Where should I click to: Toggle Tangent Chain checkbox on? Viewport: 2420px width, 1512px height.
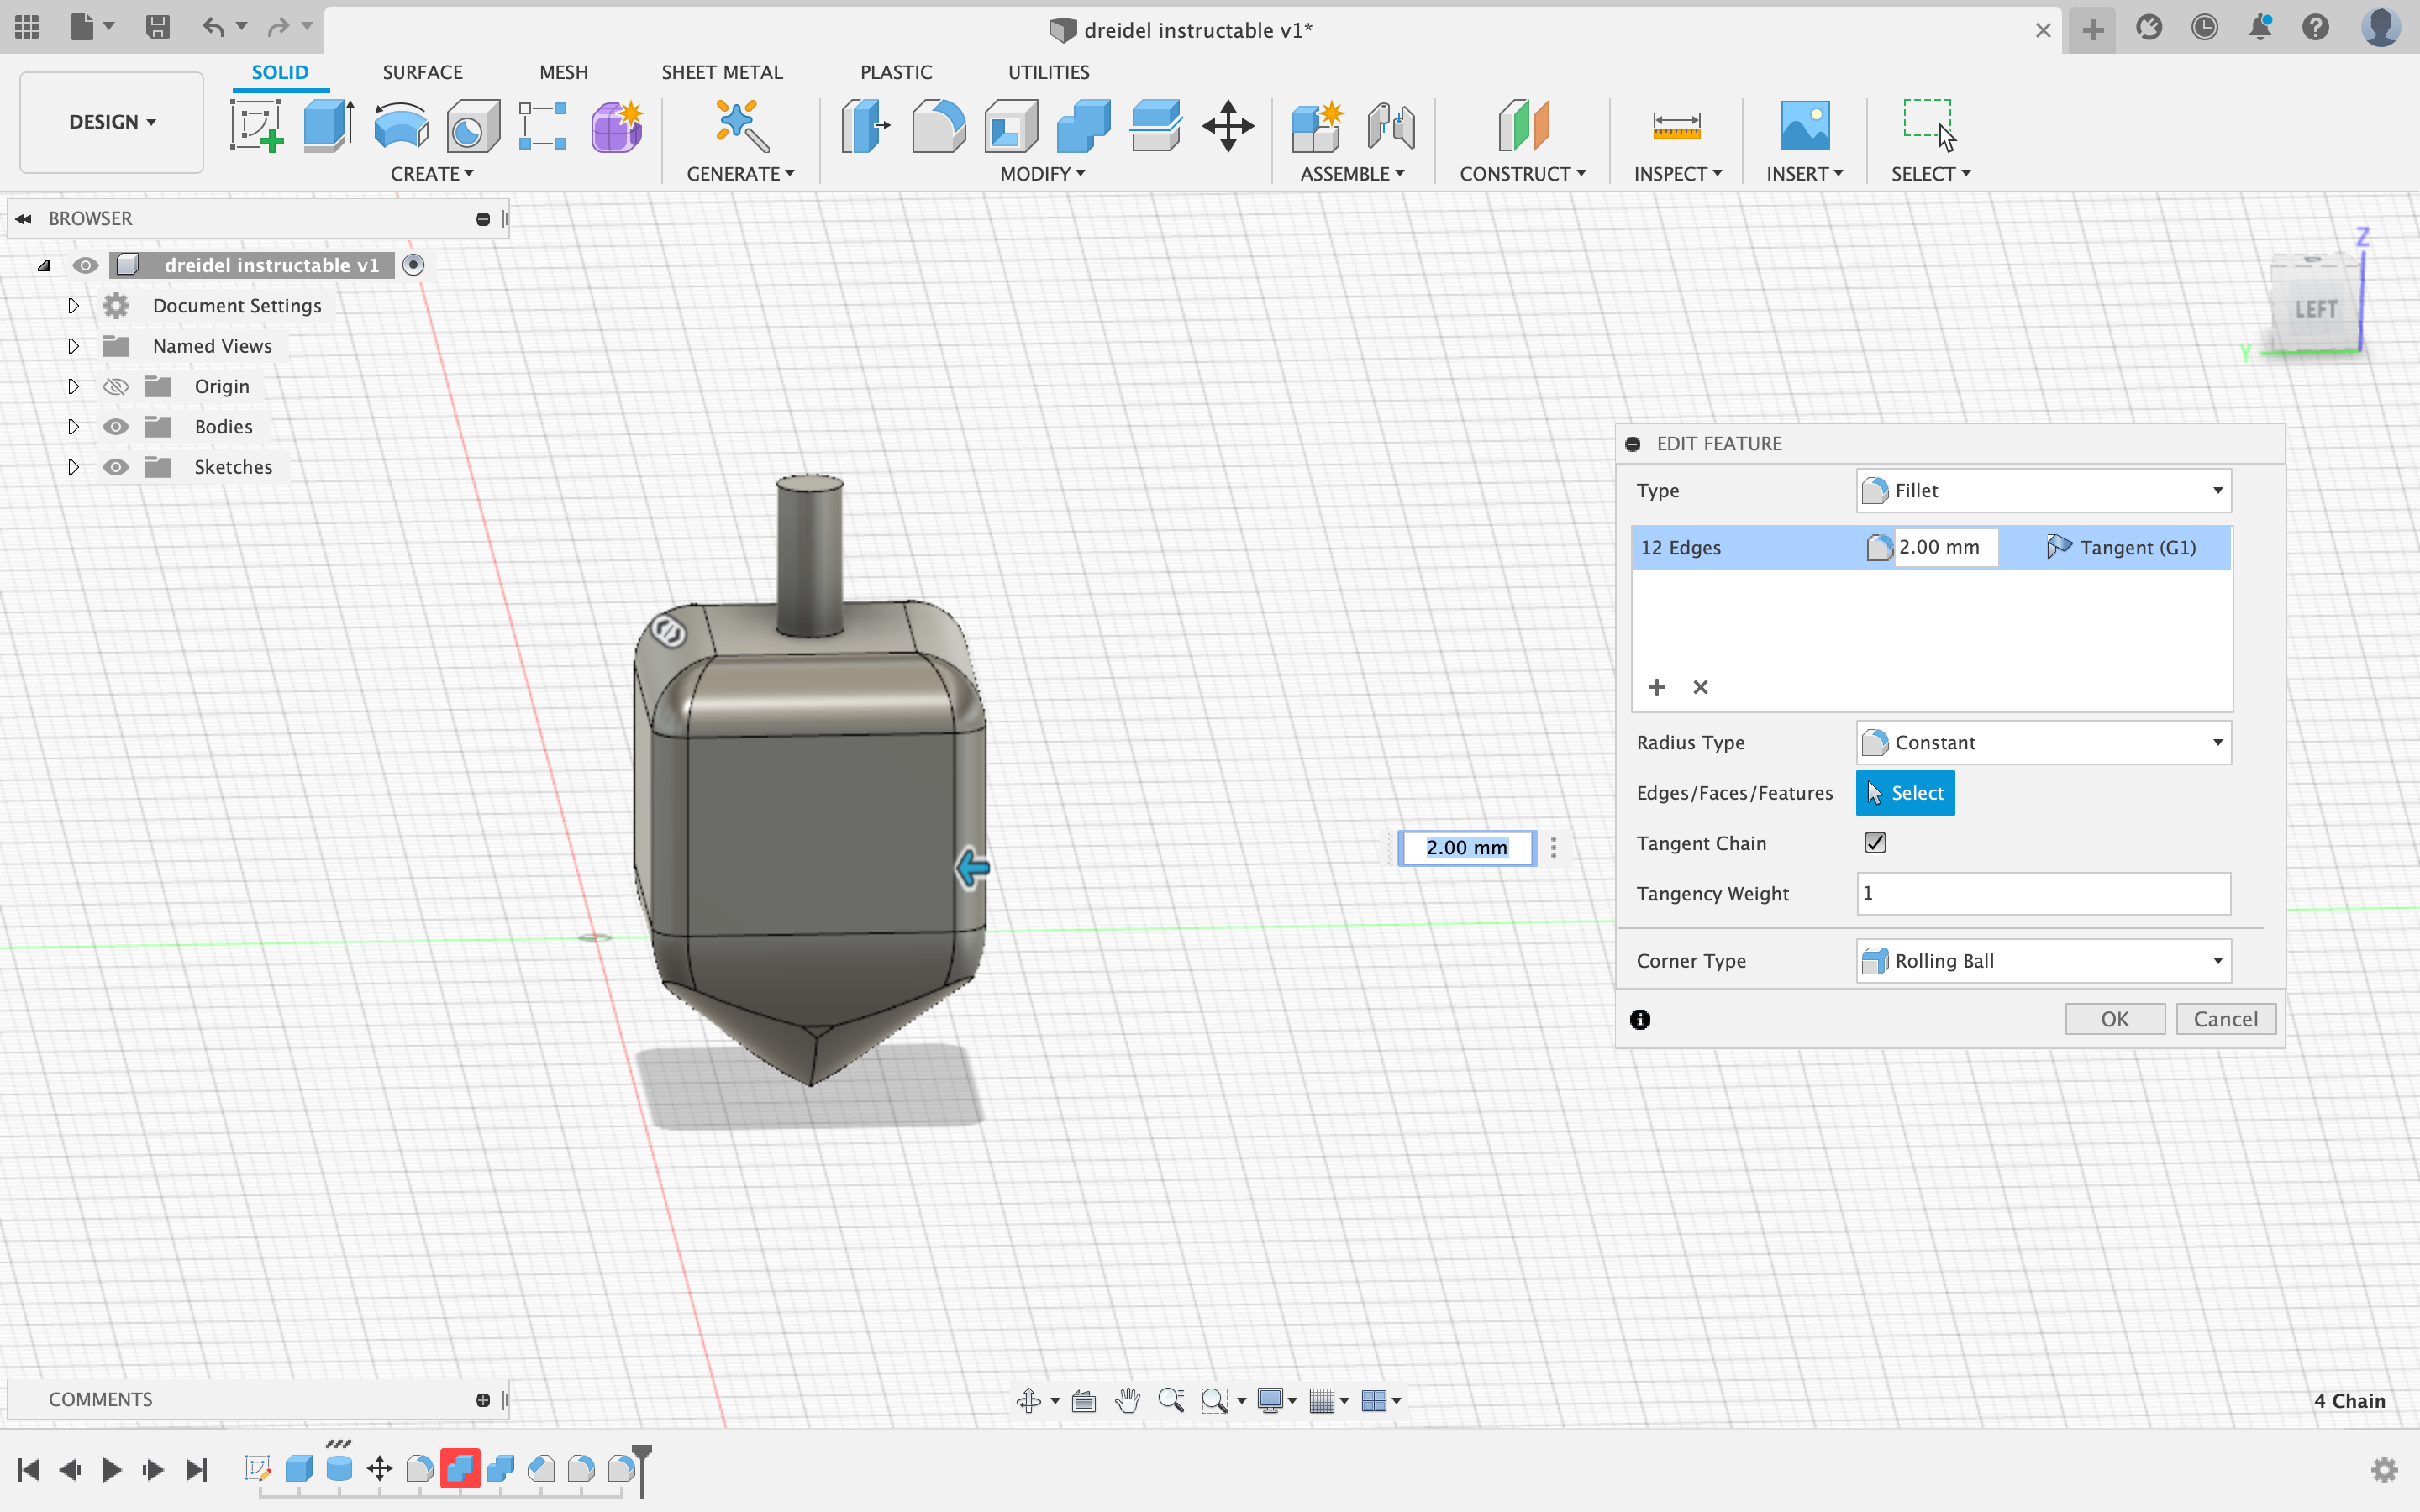1875,842
